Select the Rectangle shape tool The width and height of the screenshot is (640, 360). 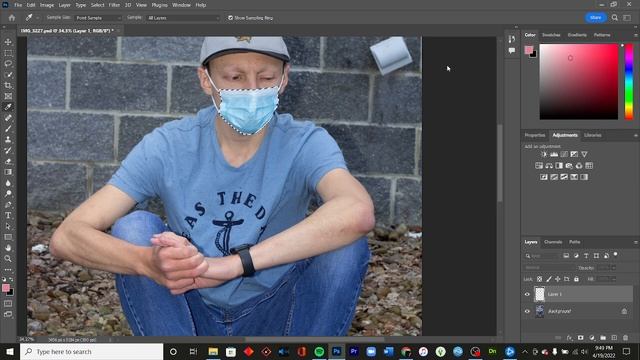click(8, 237)
